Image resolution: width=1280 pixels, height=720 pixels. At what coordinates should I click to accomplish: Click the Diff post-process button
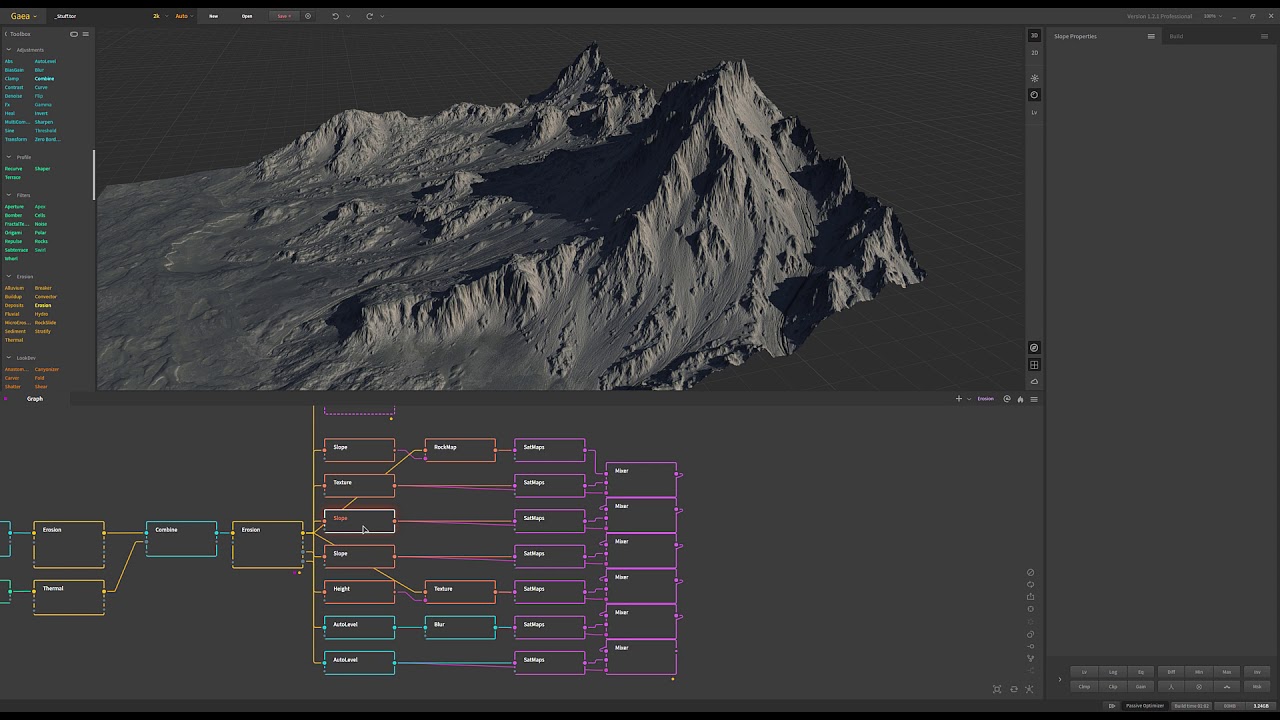point(1171,672)
